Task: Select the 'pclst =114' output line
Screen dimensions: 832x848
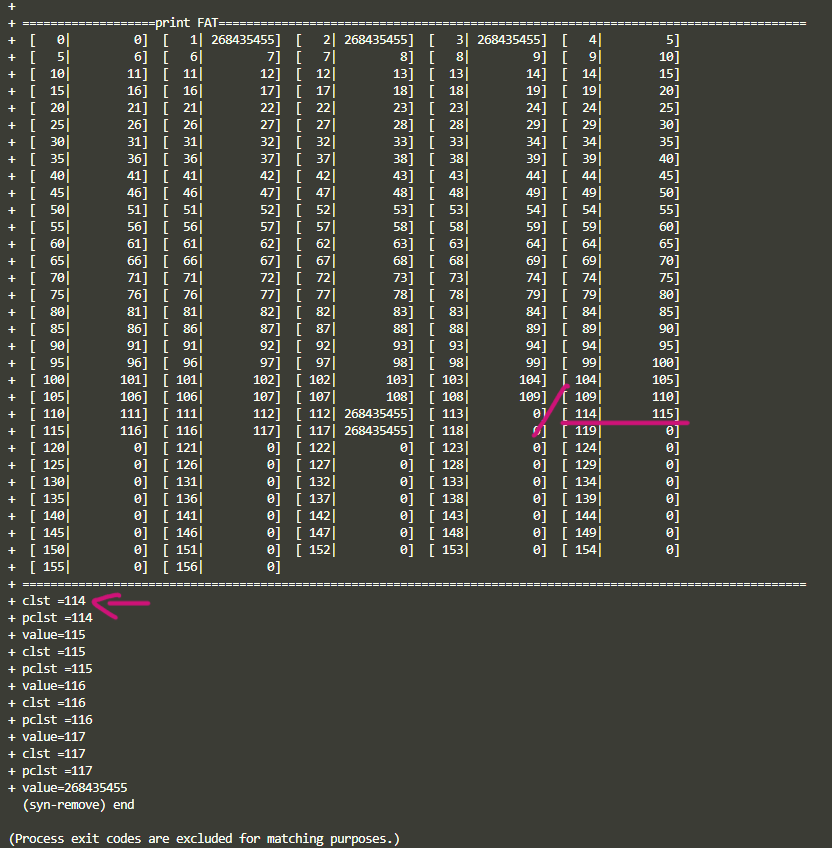Action: click(57, 618)
